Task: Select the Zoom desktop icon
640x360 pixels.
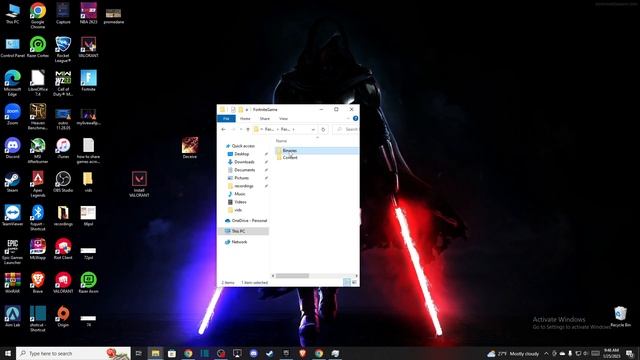Action: pyautogui.click(x=12, y=114)
